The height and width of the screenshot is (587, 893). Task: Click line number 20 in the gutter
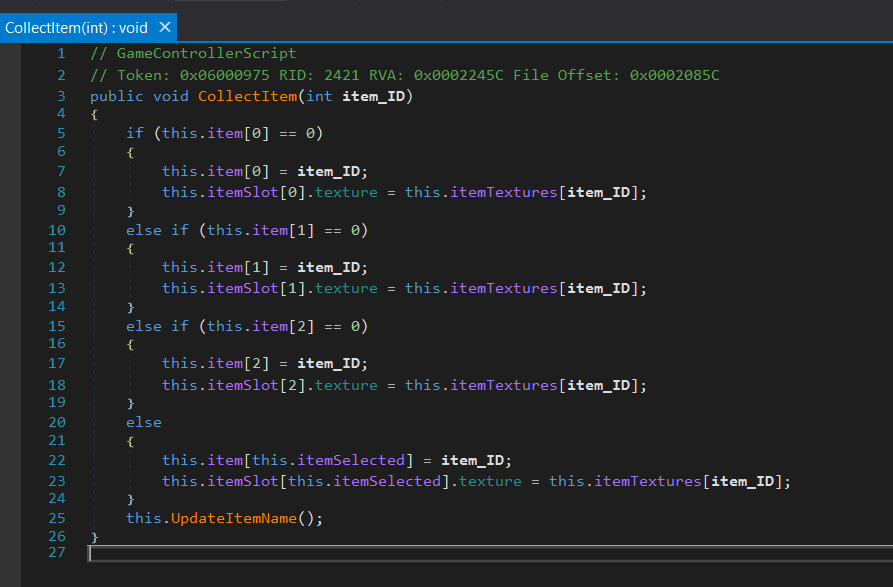pos(57,422)
